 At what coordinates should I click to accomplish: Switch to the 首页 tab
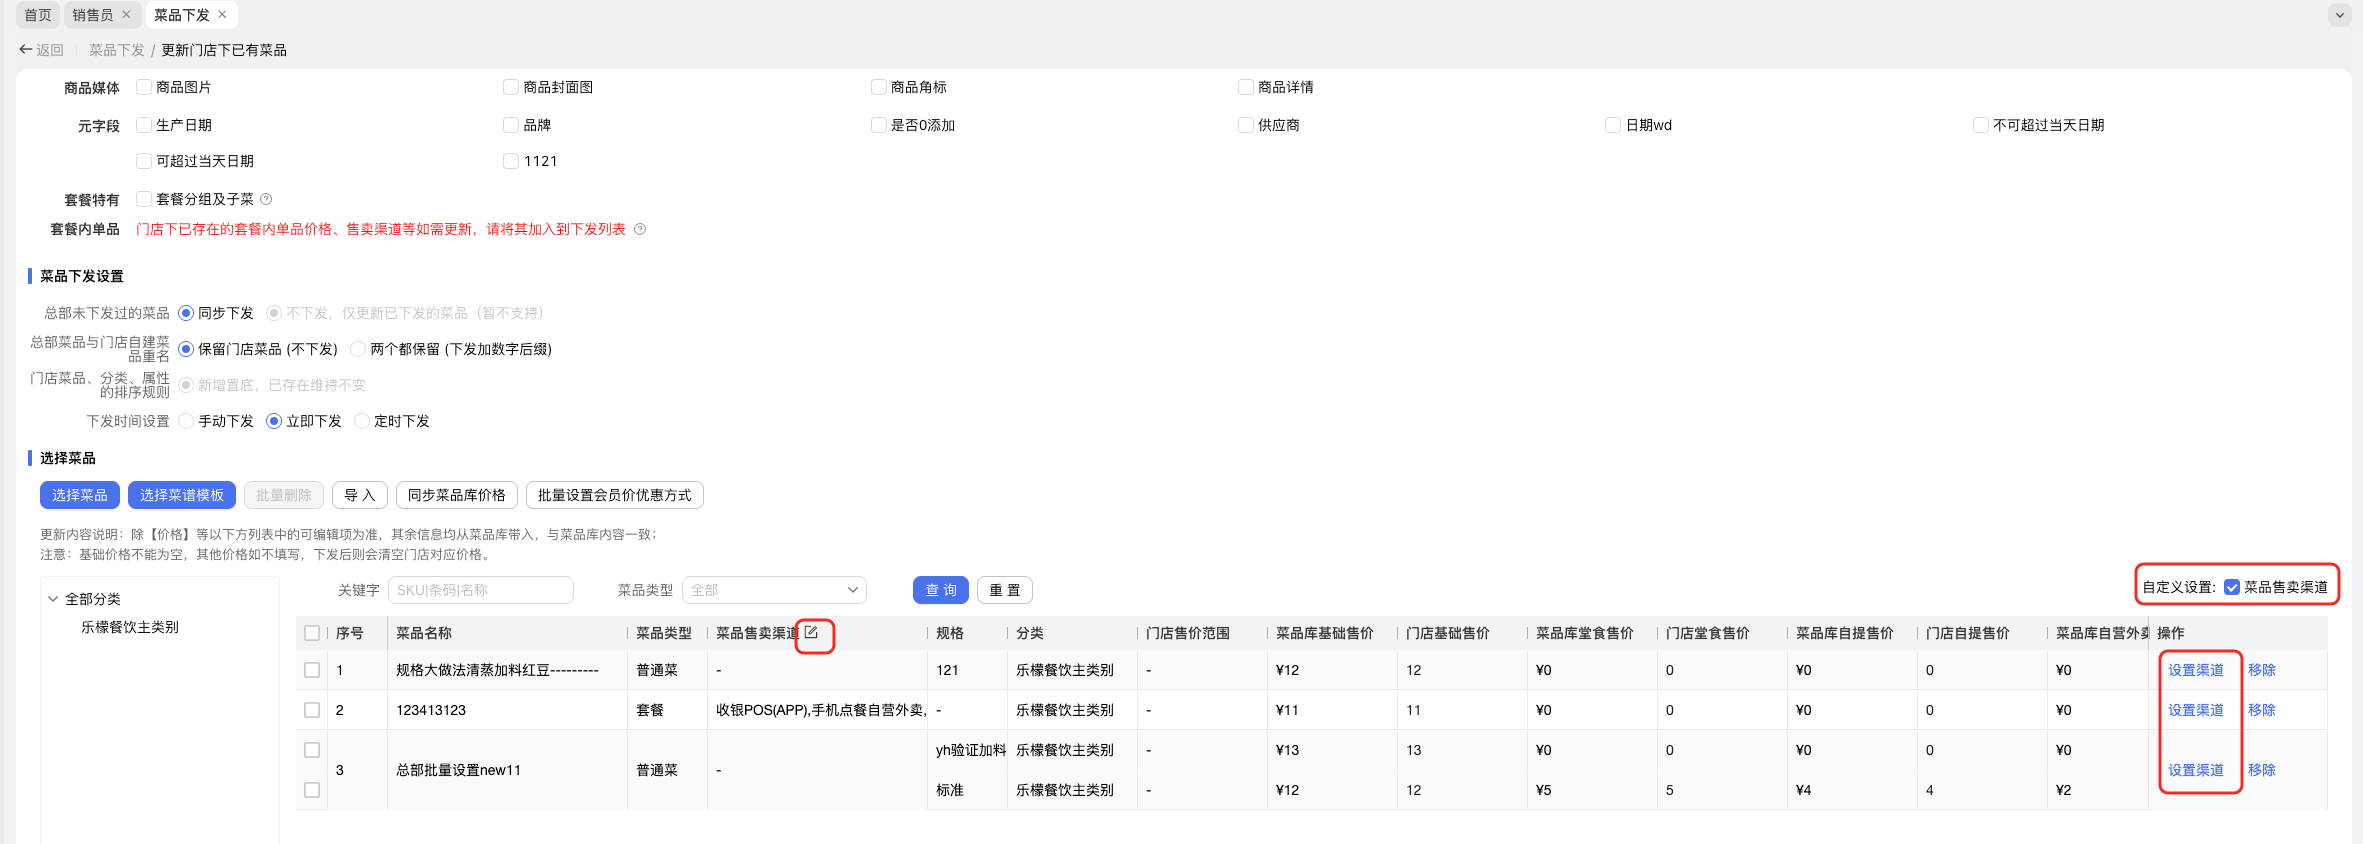(x=38, y=15)
